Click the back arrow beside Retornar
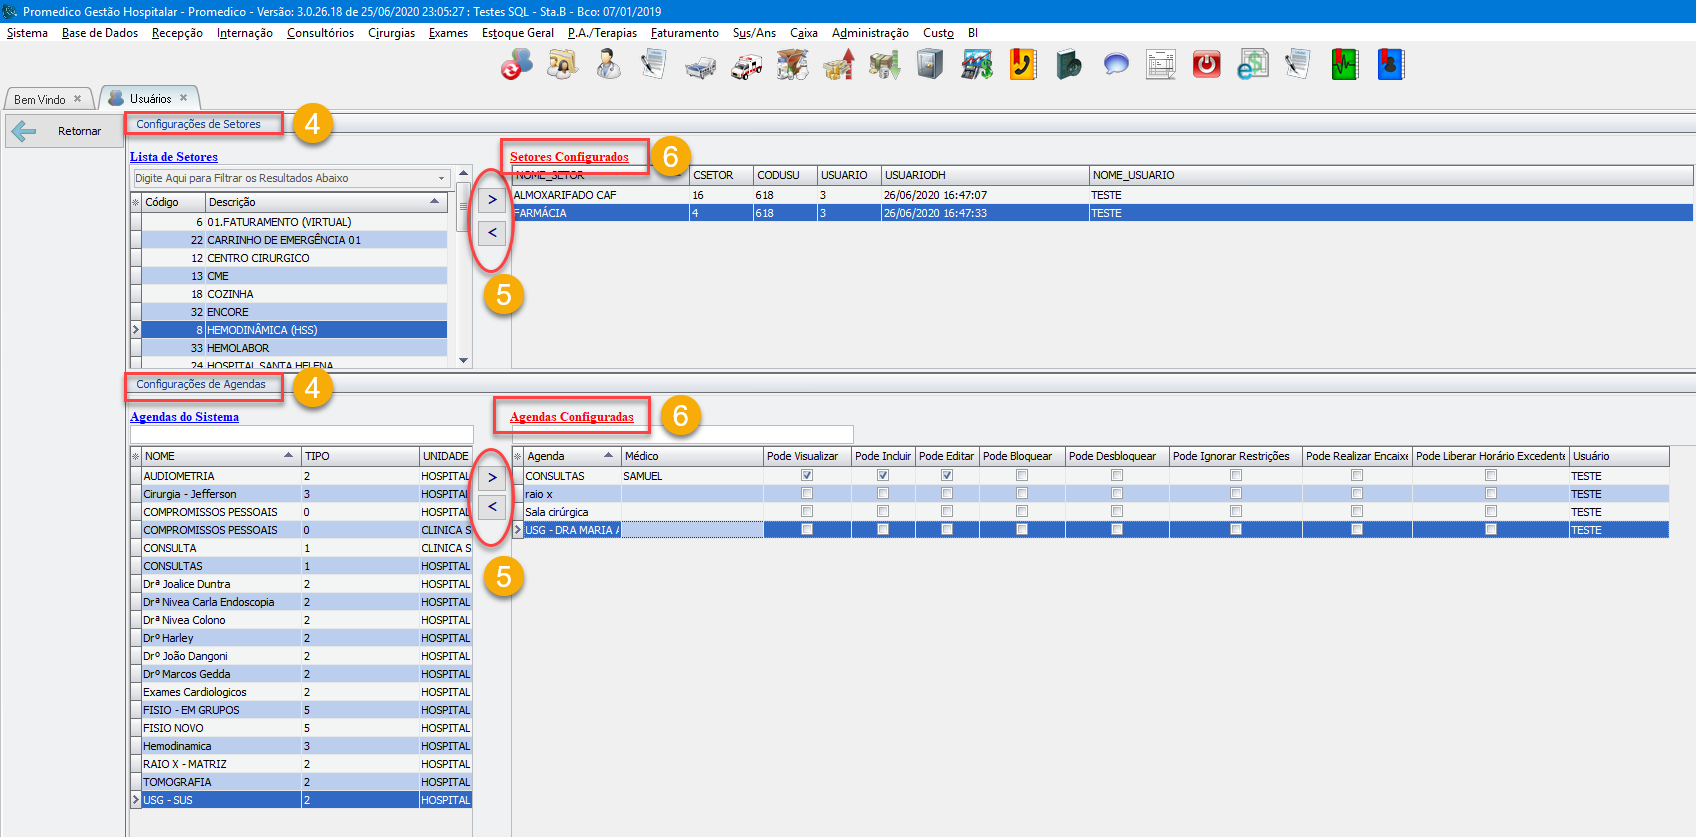This screenshot has height=837, width=1696. point(24,131)
